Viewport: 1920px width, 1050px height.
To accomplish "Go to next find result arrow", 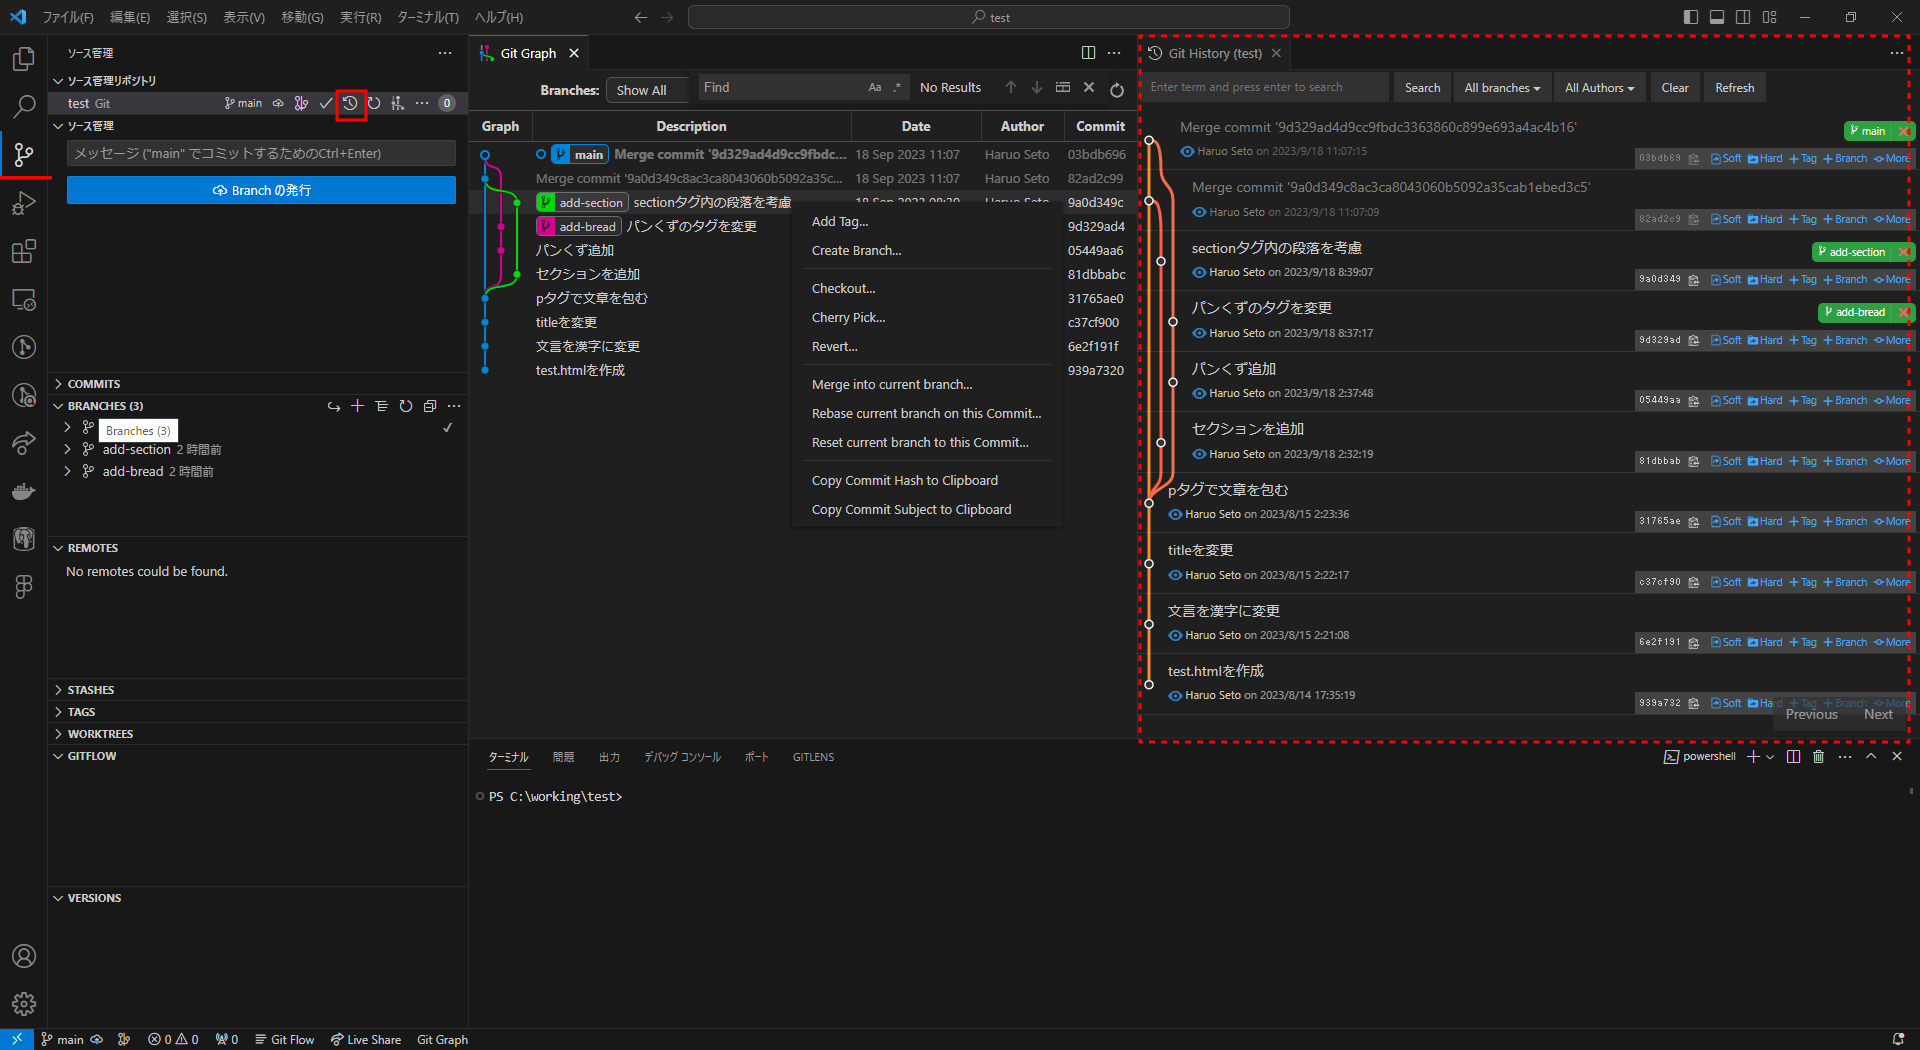I will tap(1037, 88).
